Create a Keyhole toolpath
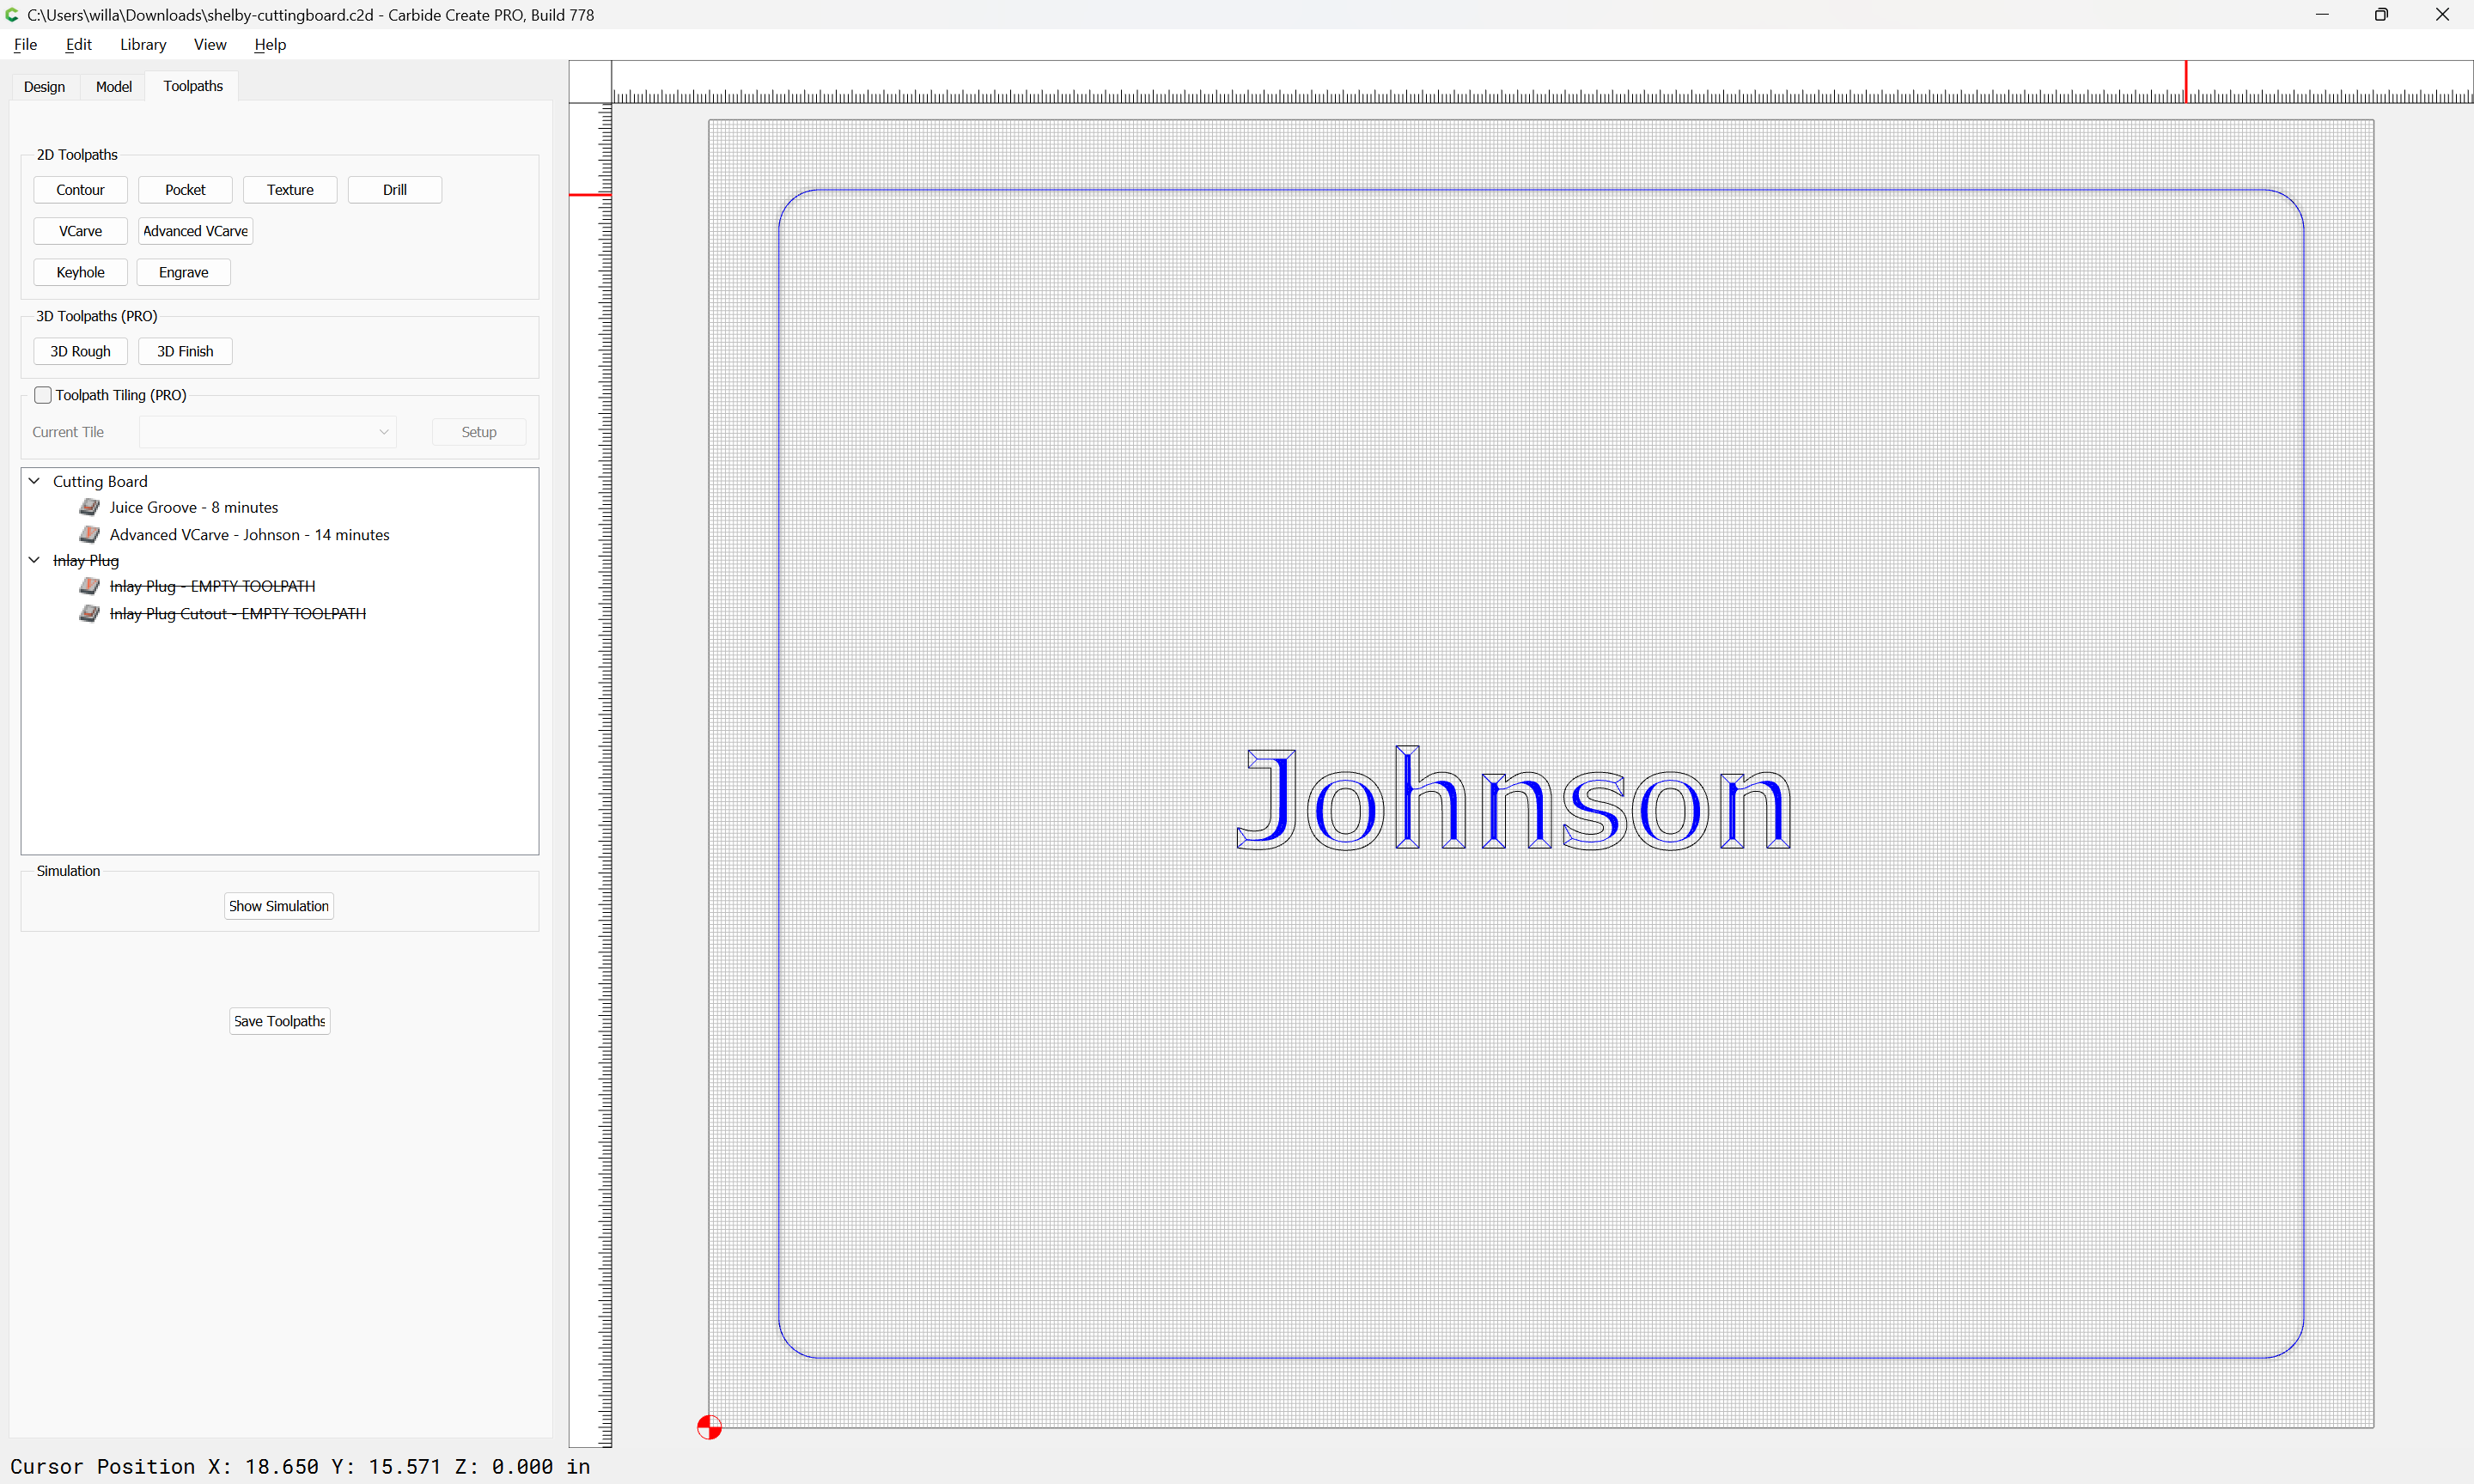 (80, 272)
